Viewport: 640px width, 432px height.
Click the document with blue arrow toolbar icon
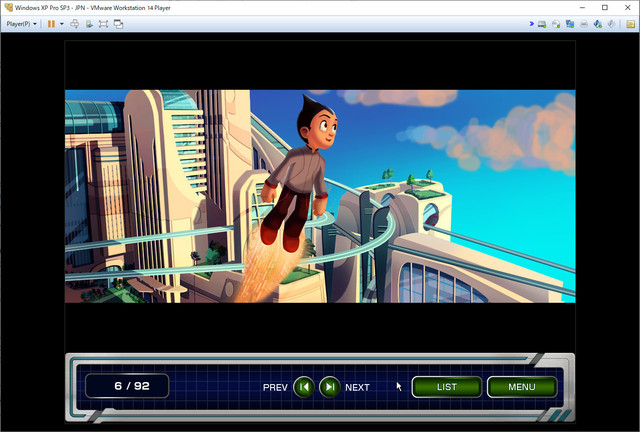pos(89,24)
